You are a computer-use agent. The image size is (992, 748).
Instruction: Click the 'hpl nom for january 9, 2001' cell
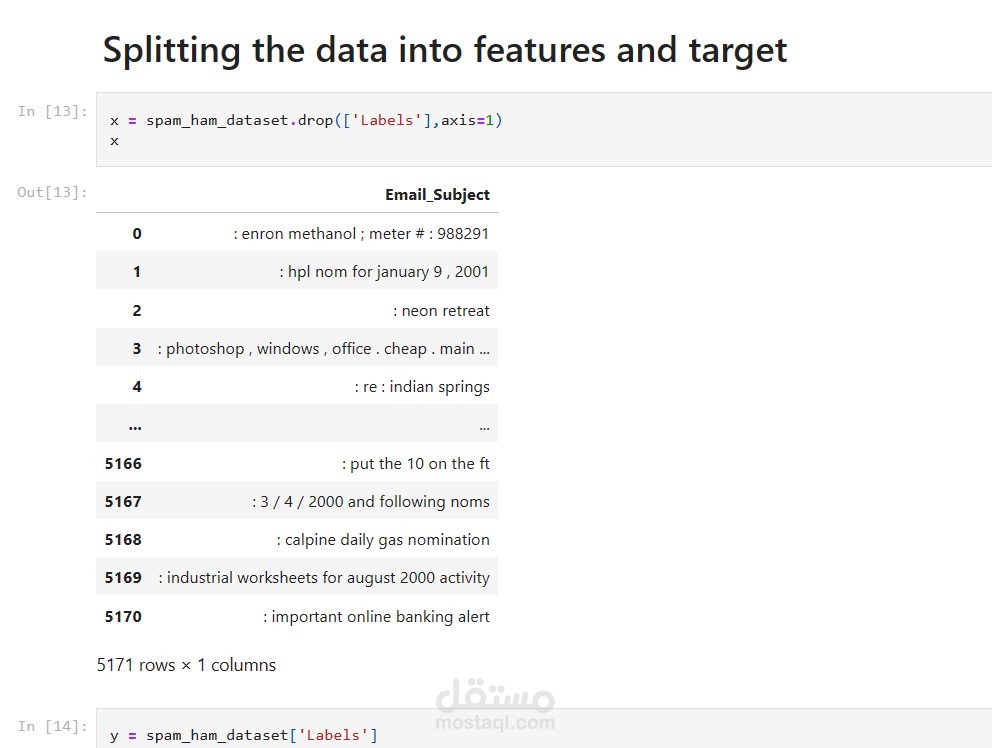384,271
